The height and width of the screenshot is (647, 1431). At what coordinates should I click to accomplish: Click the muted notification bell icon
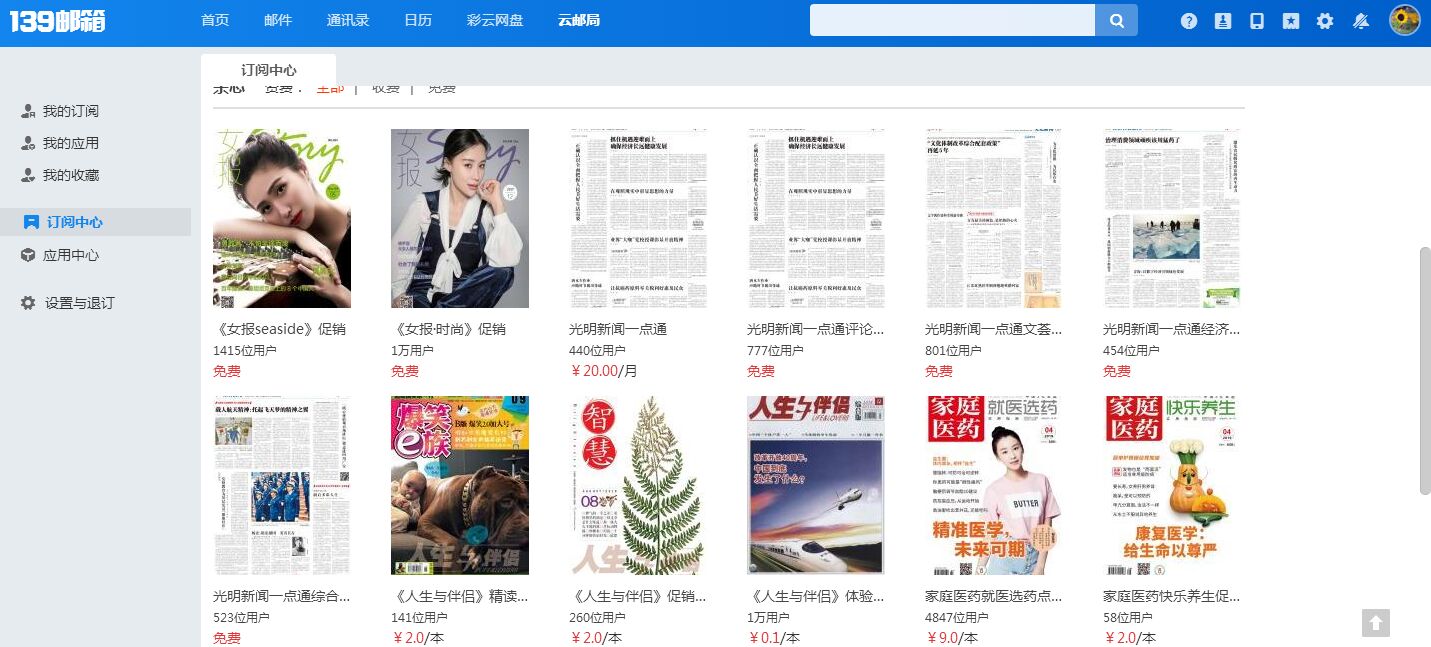pos(1360,21)
